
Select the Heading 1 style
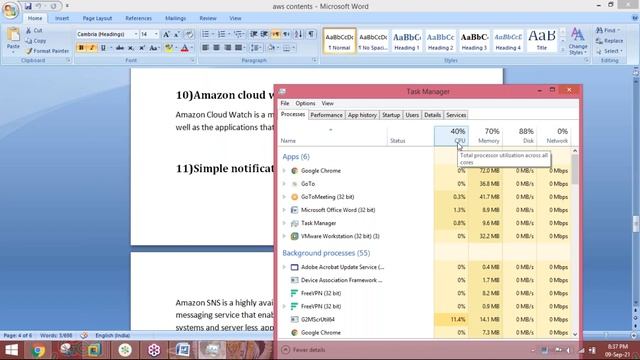point(407,40)
